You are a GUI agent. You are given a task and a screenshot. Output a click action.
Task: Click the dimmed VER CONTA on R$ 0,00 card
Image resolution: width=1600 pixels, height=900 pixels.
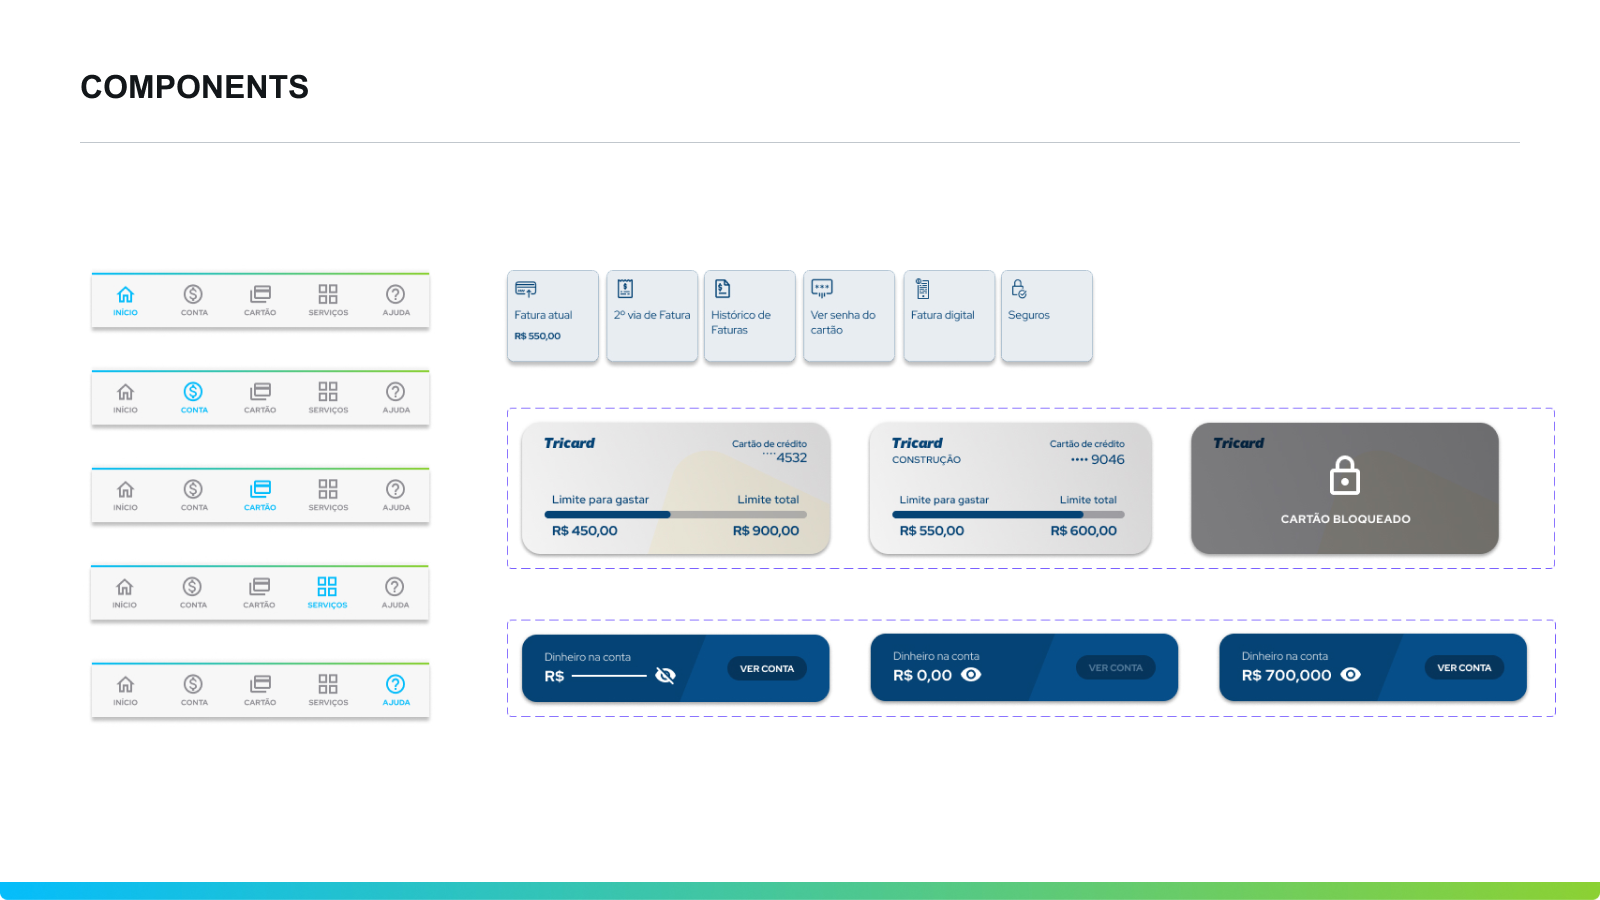[1116, 667]
